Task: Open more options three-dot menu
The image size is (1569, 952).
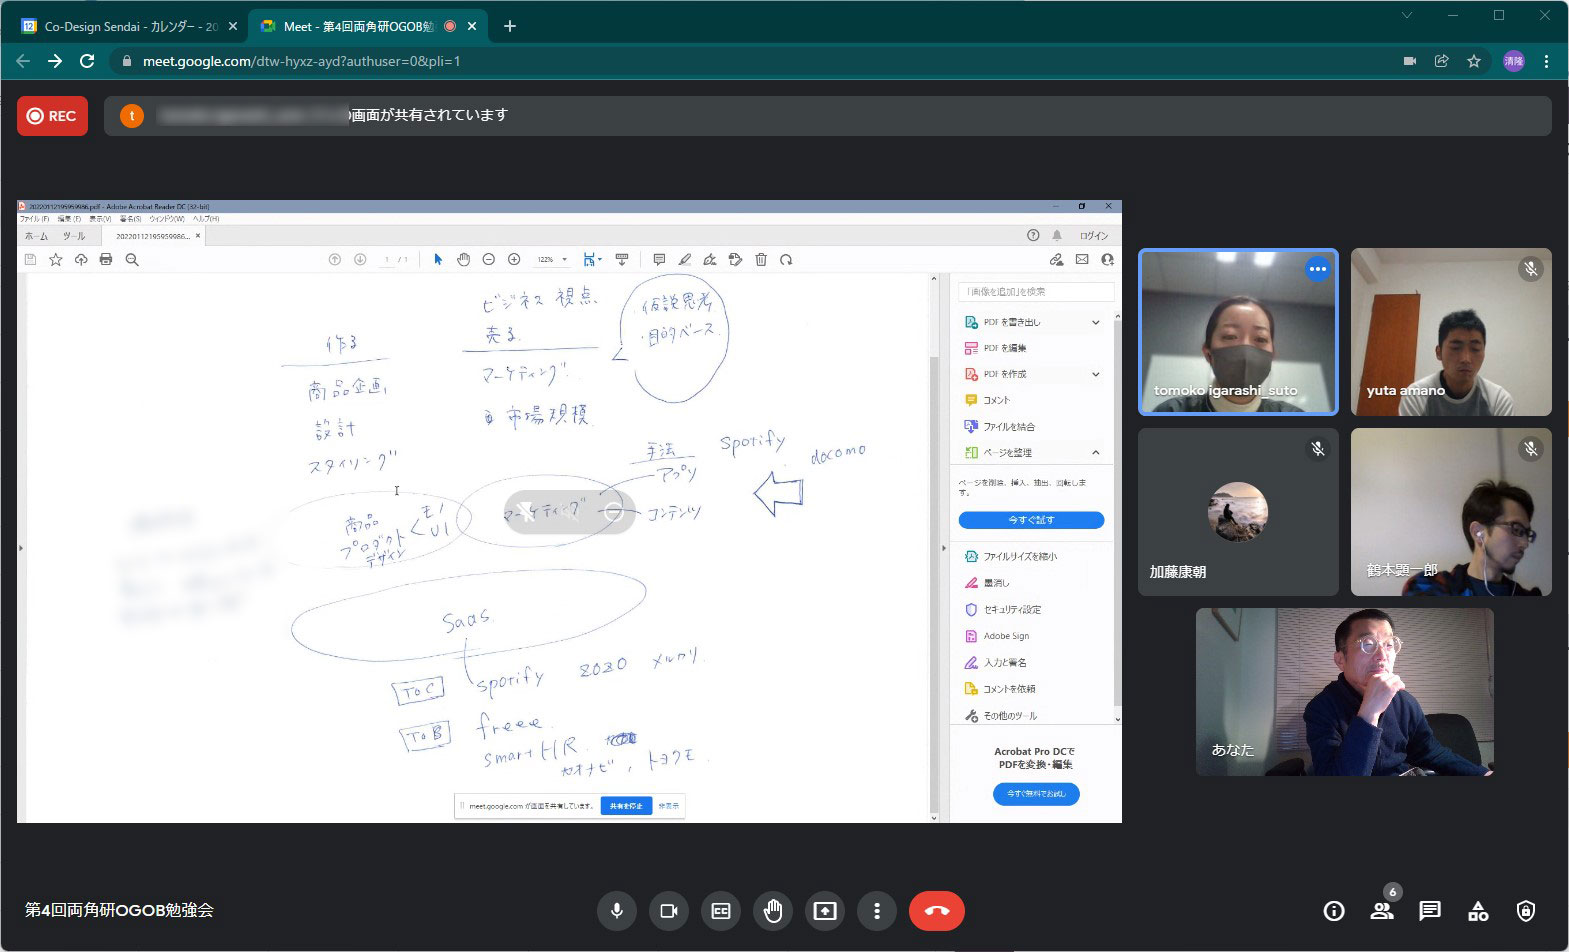Action: [877, 911]
